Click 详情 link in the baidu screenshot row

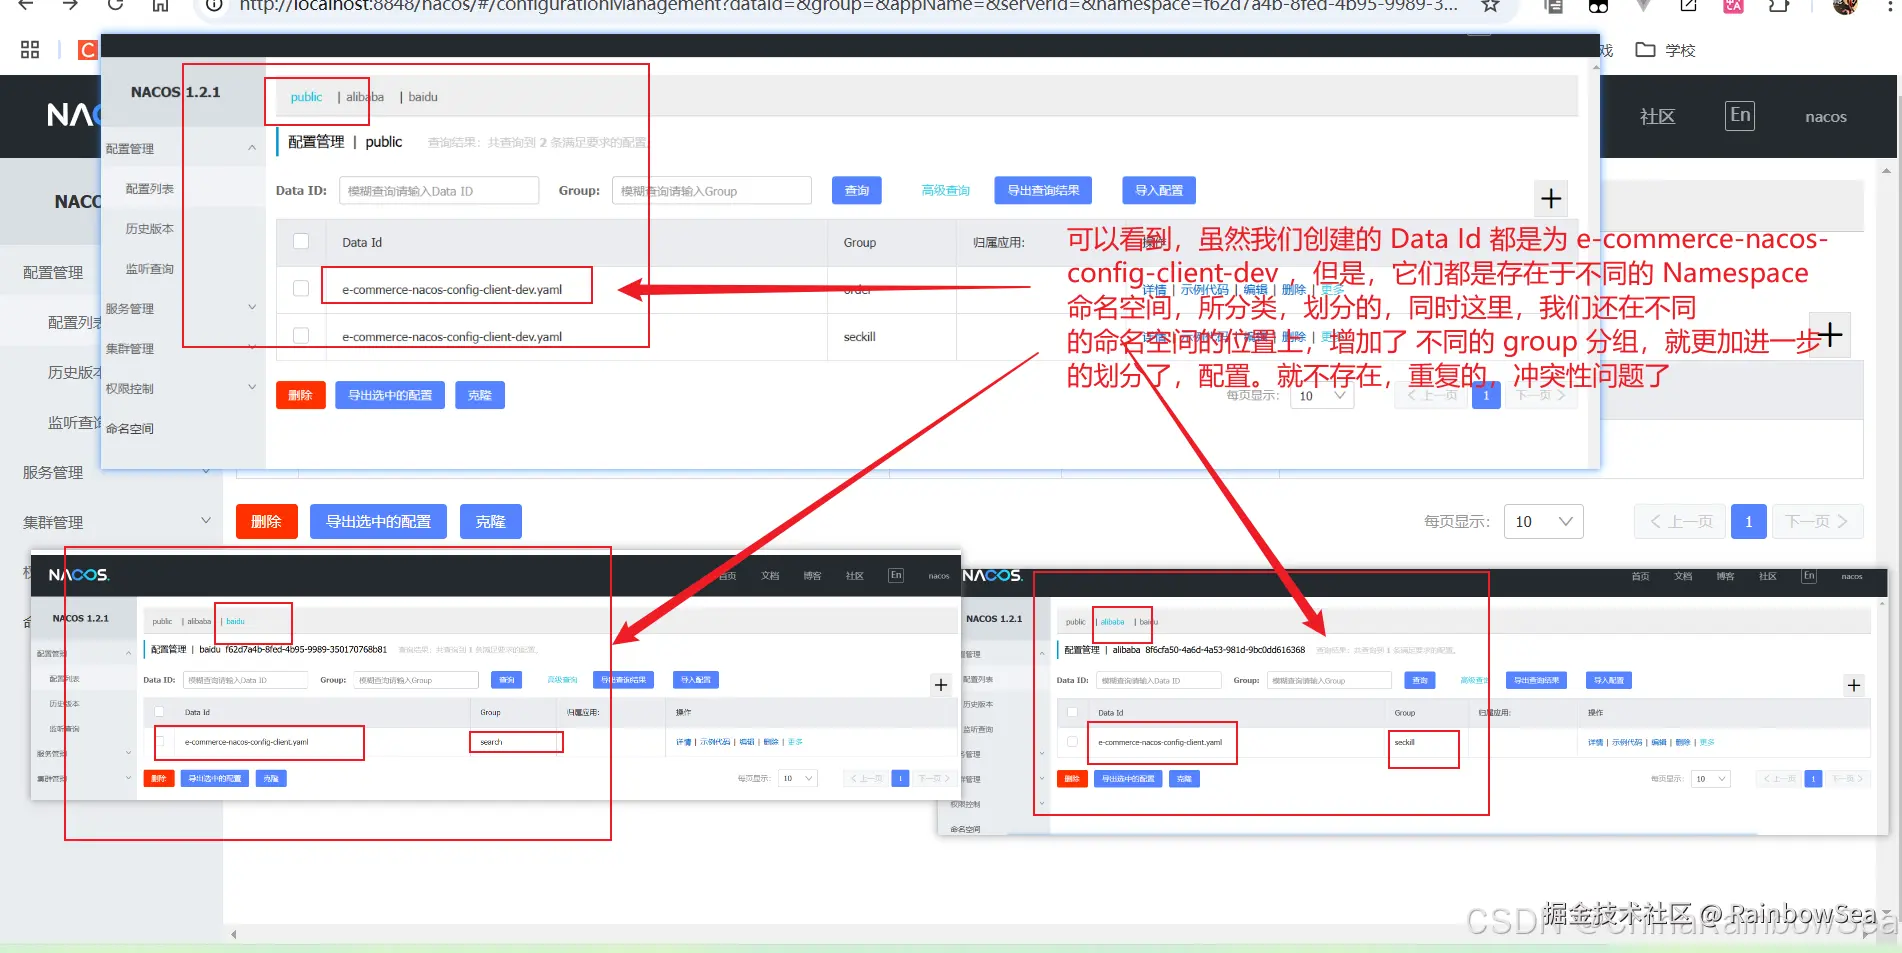pyautogui.click(x=683, y=742)
